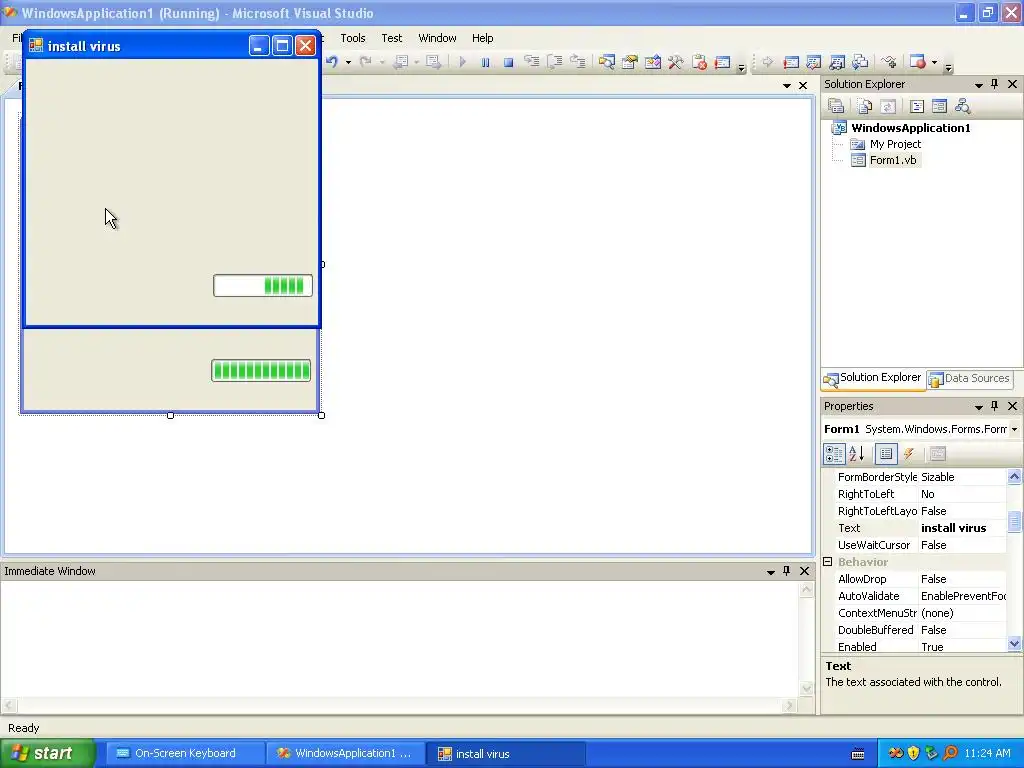The image size is (1024, 768).
Task: Open Solution Explorer via toolbar magnifier-folder icon
Action: click(x=607, y=62)
